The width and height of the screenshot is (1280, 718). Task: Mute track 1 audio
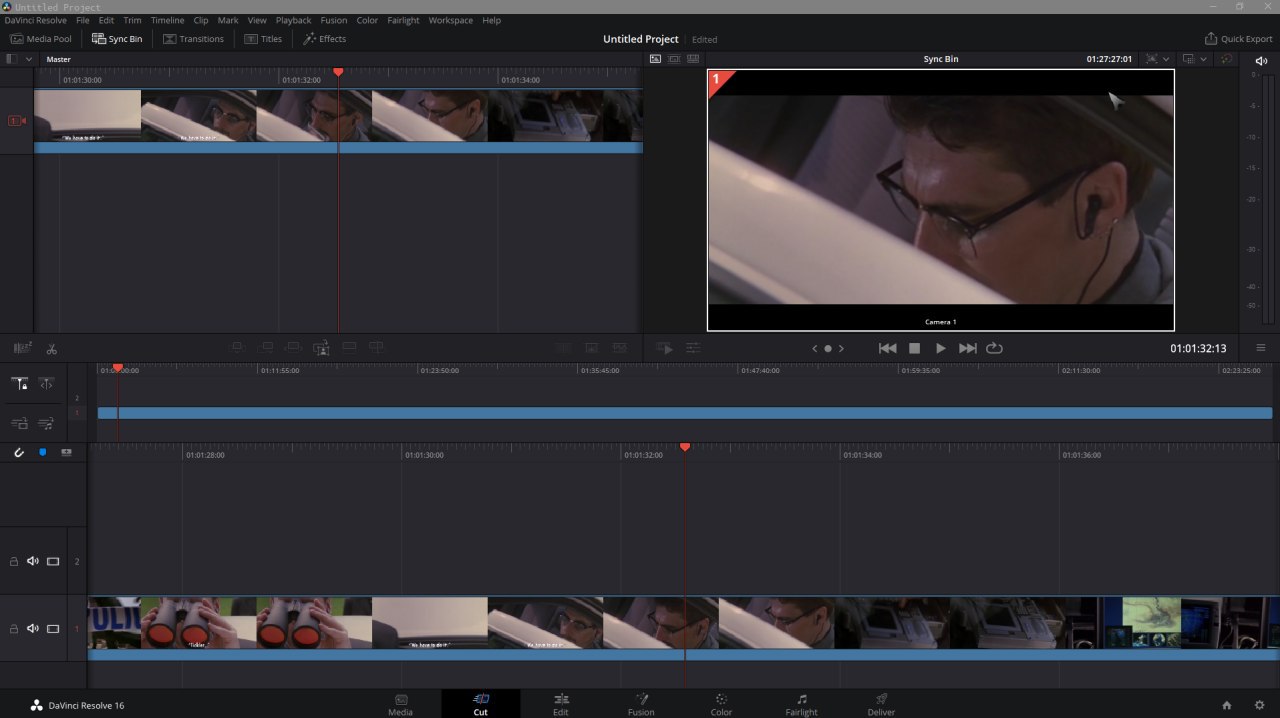click(33, 629)
